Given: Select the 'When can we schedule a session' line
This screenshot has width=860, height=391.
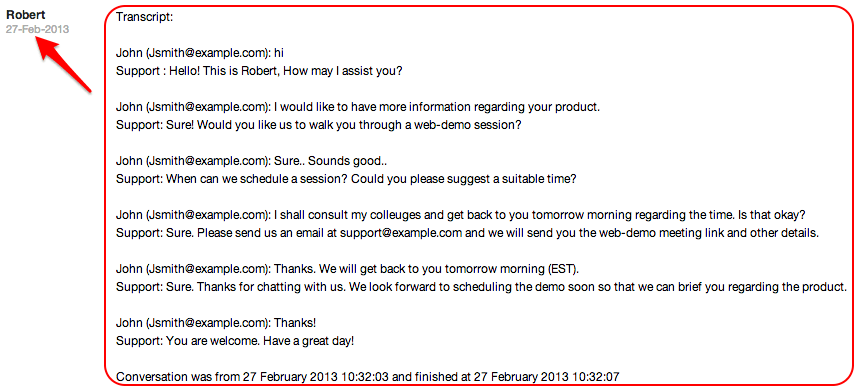Looking at the screenshot, I should click(346, 179).
